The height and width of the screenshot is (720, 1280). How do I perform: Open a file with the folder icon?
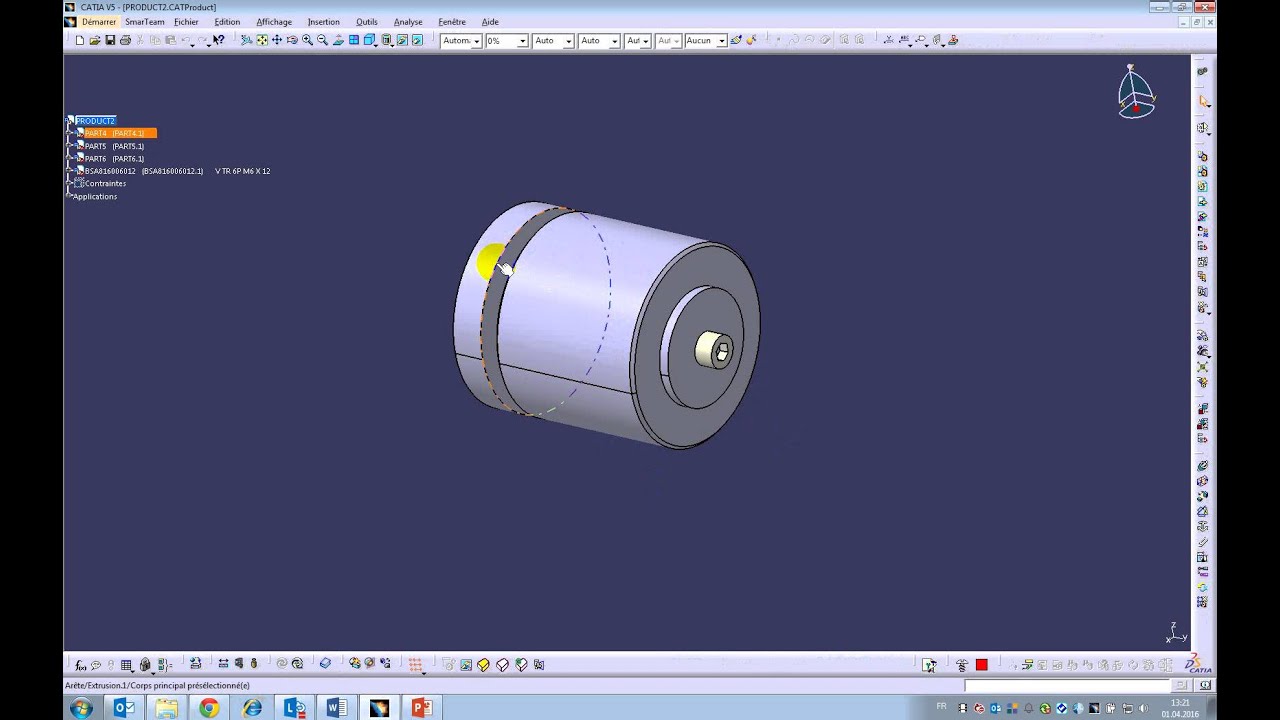(95, 40)
